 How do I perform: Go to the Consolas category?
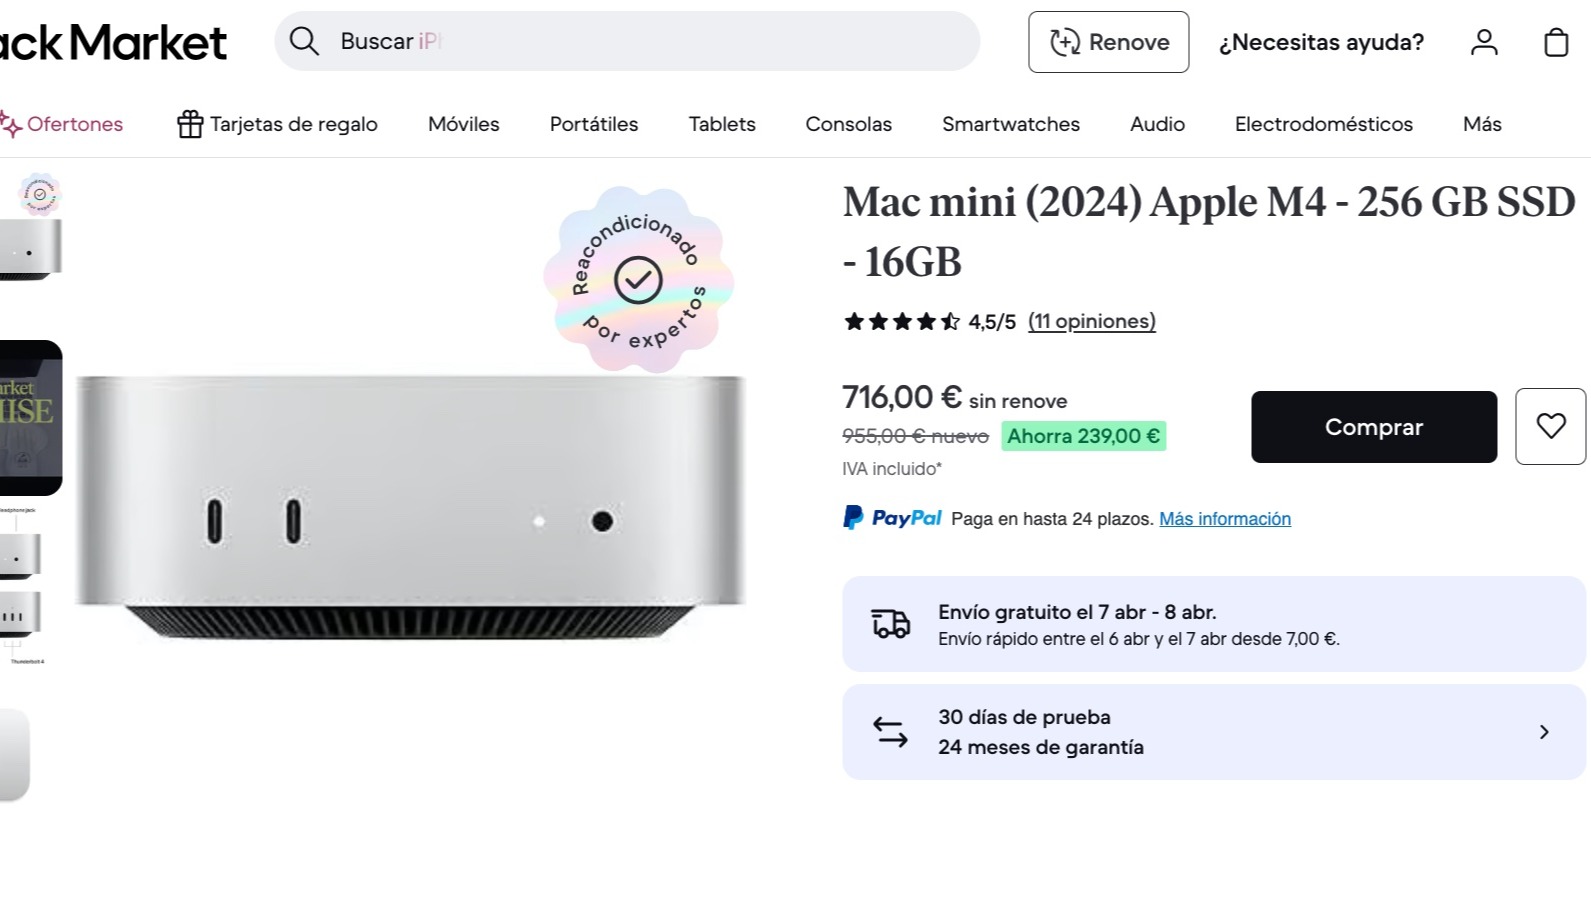click(x=848, y=124)
